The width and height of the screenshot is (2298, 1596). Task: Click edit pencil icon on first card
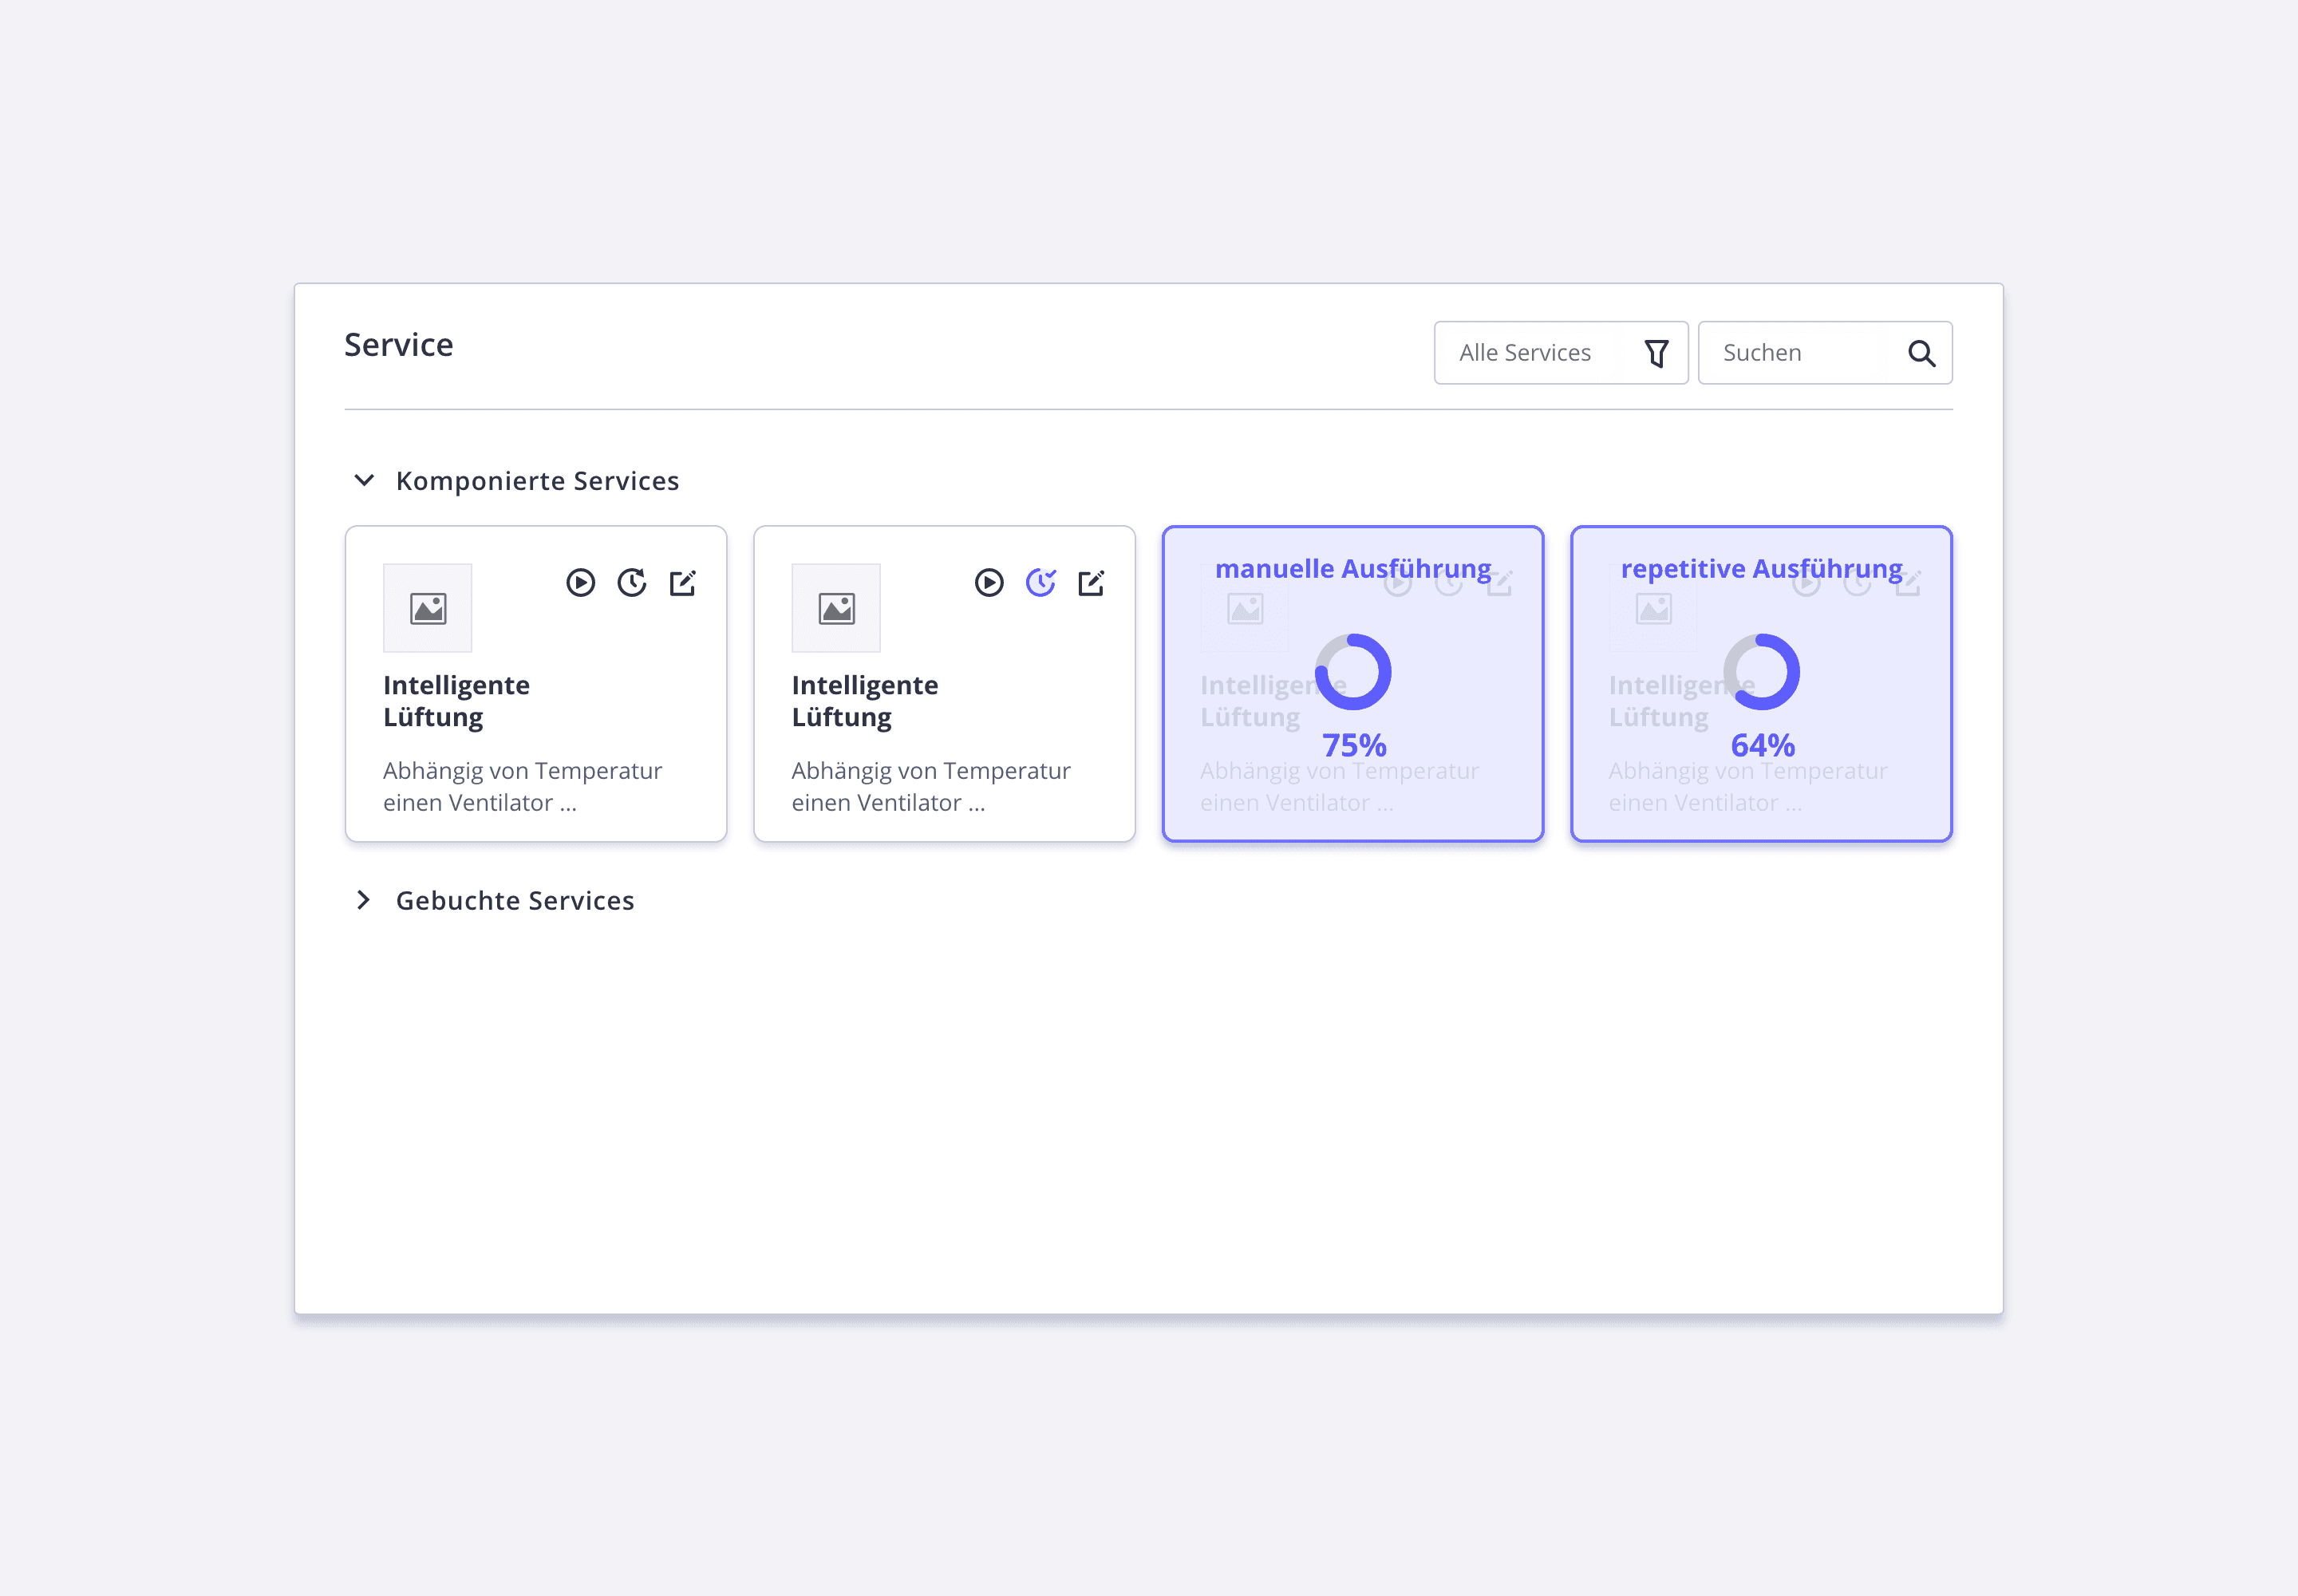(683, 583)
